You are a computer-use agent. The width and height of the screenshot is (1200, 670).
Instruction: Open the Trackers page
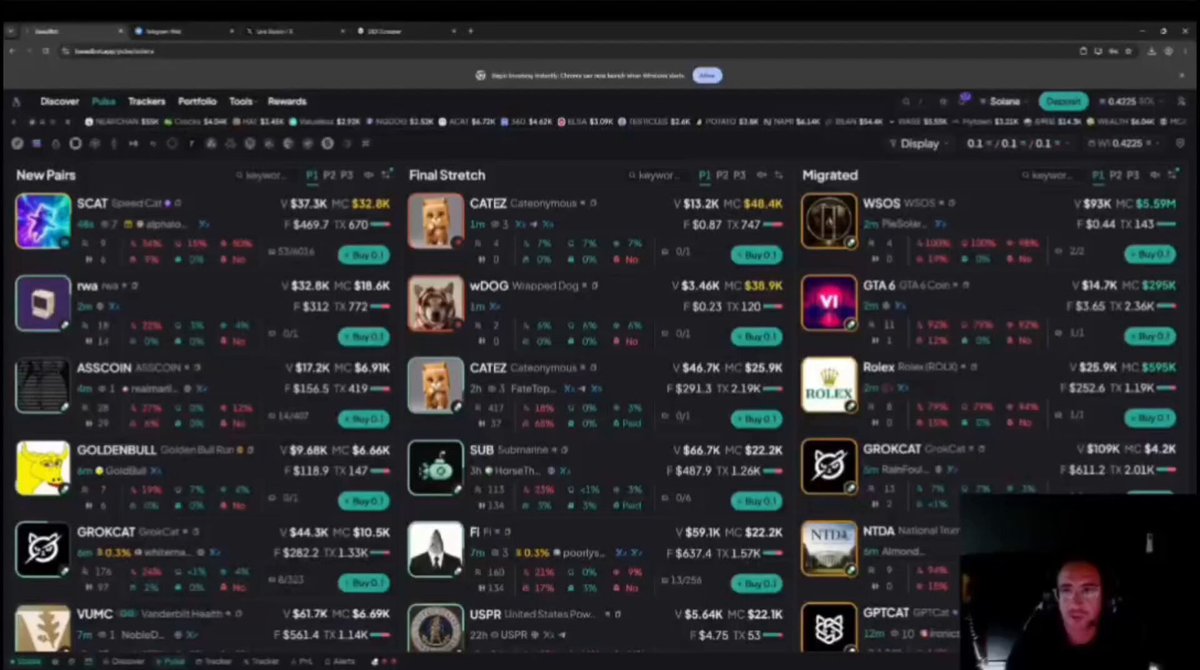tap(147, 101)
